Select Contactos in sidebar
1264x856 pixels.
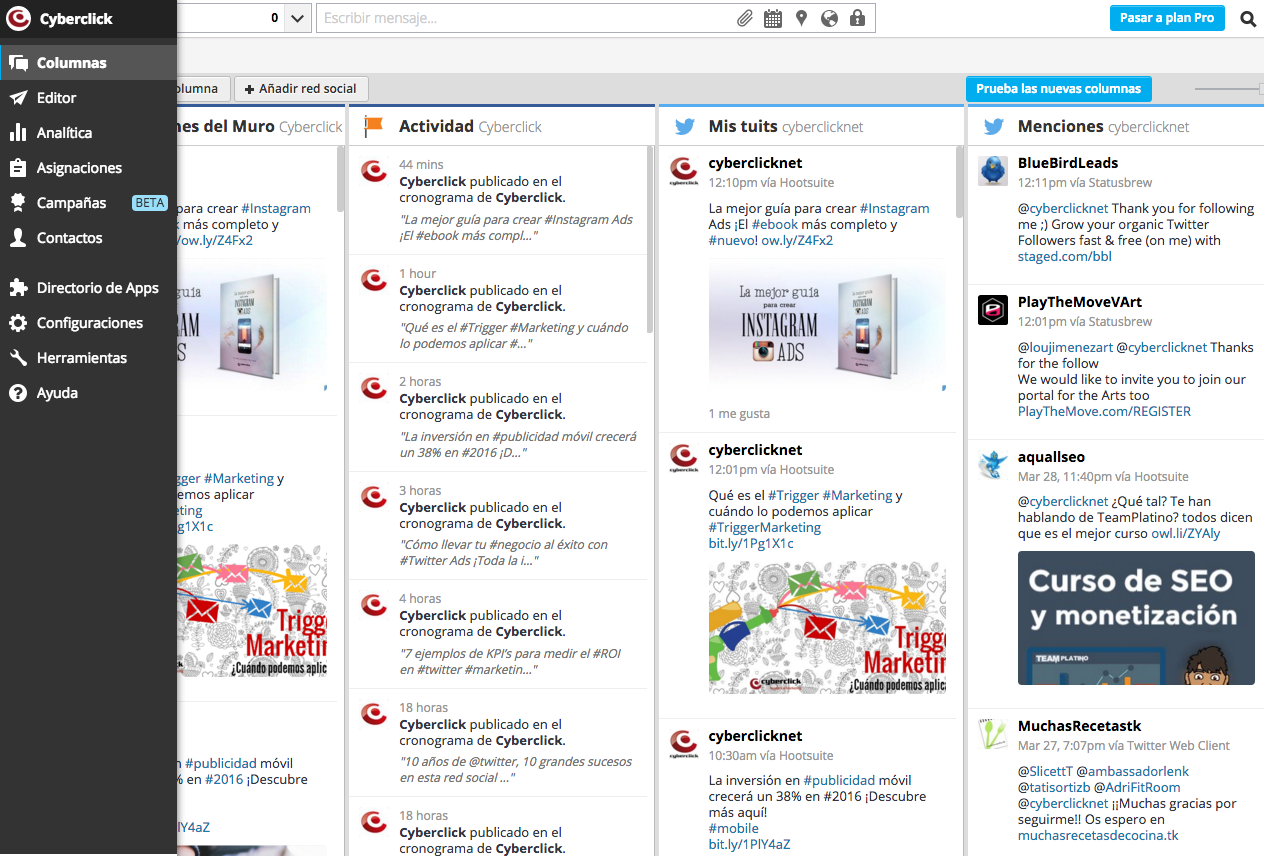tap(88, 238)
